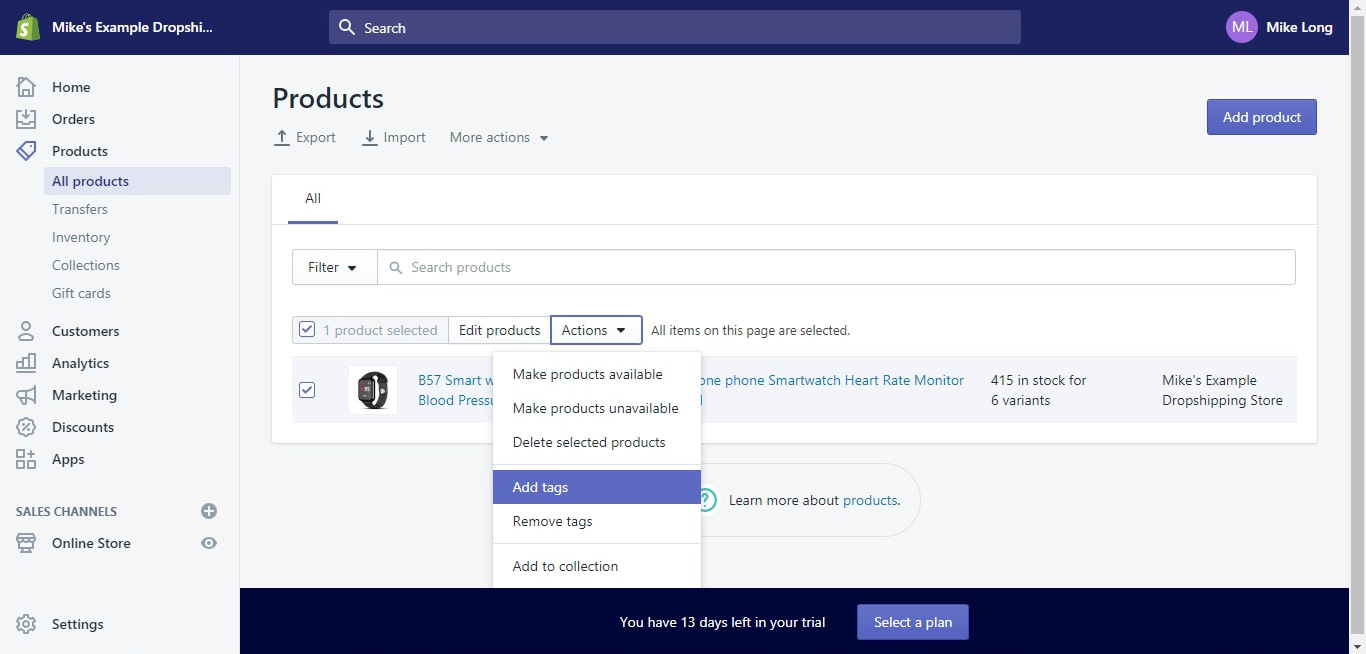The width and height of the screenshot is (1366, 654).
Task: Collapse the Actions dropdown button
Action: [596, 330]
